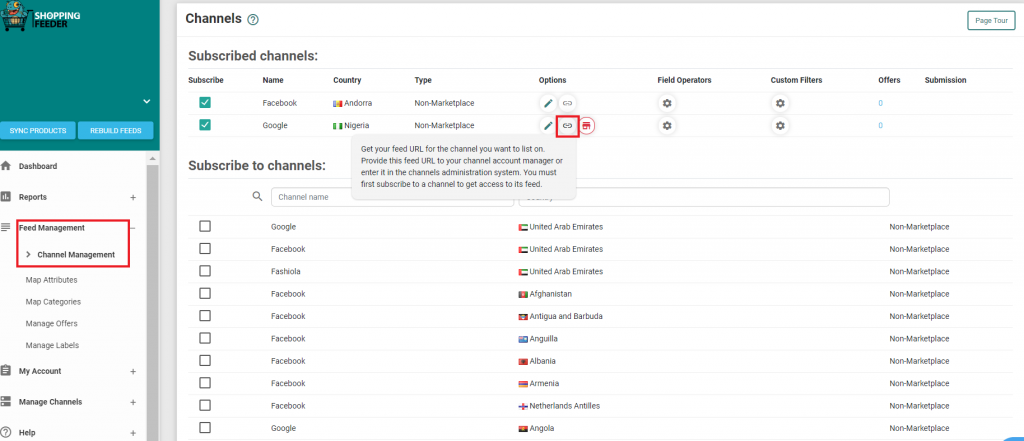Viewport: 1024px width, 441px height.
Task: Click the Manage Channels server icon
Action: pos(6,402)
